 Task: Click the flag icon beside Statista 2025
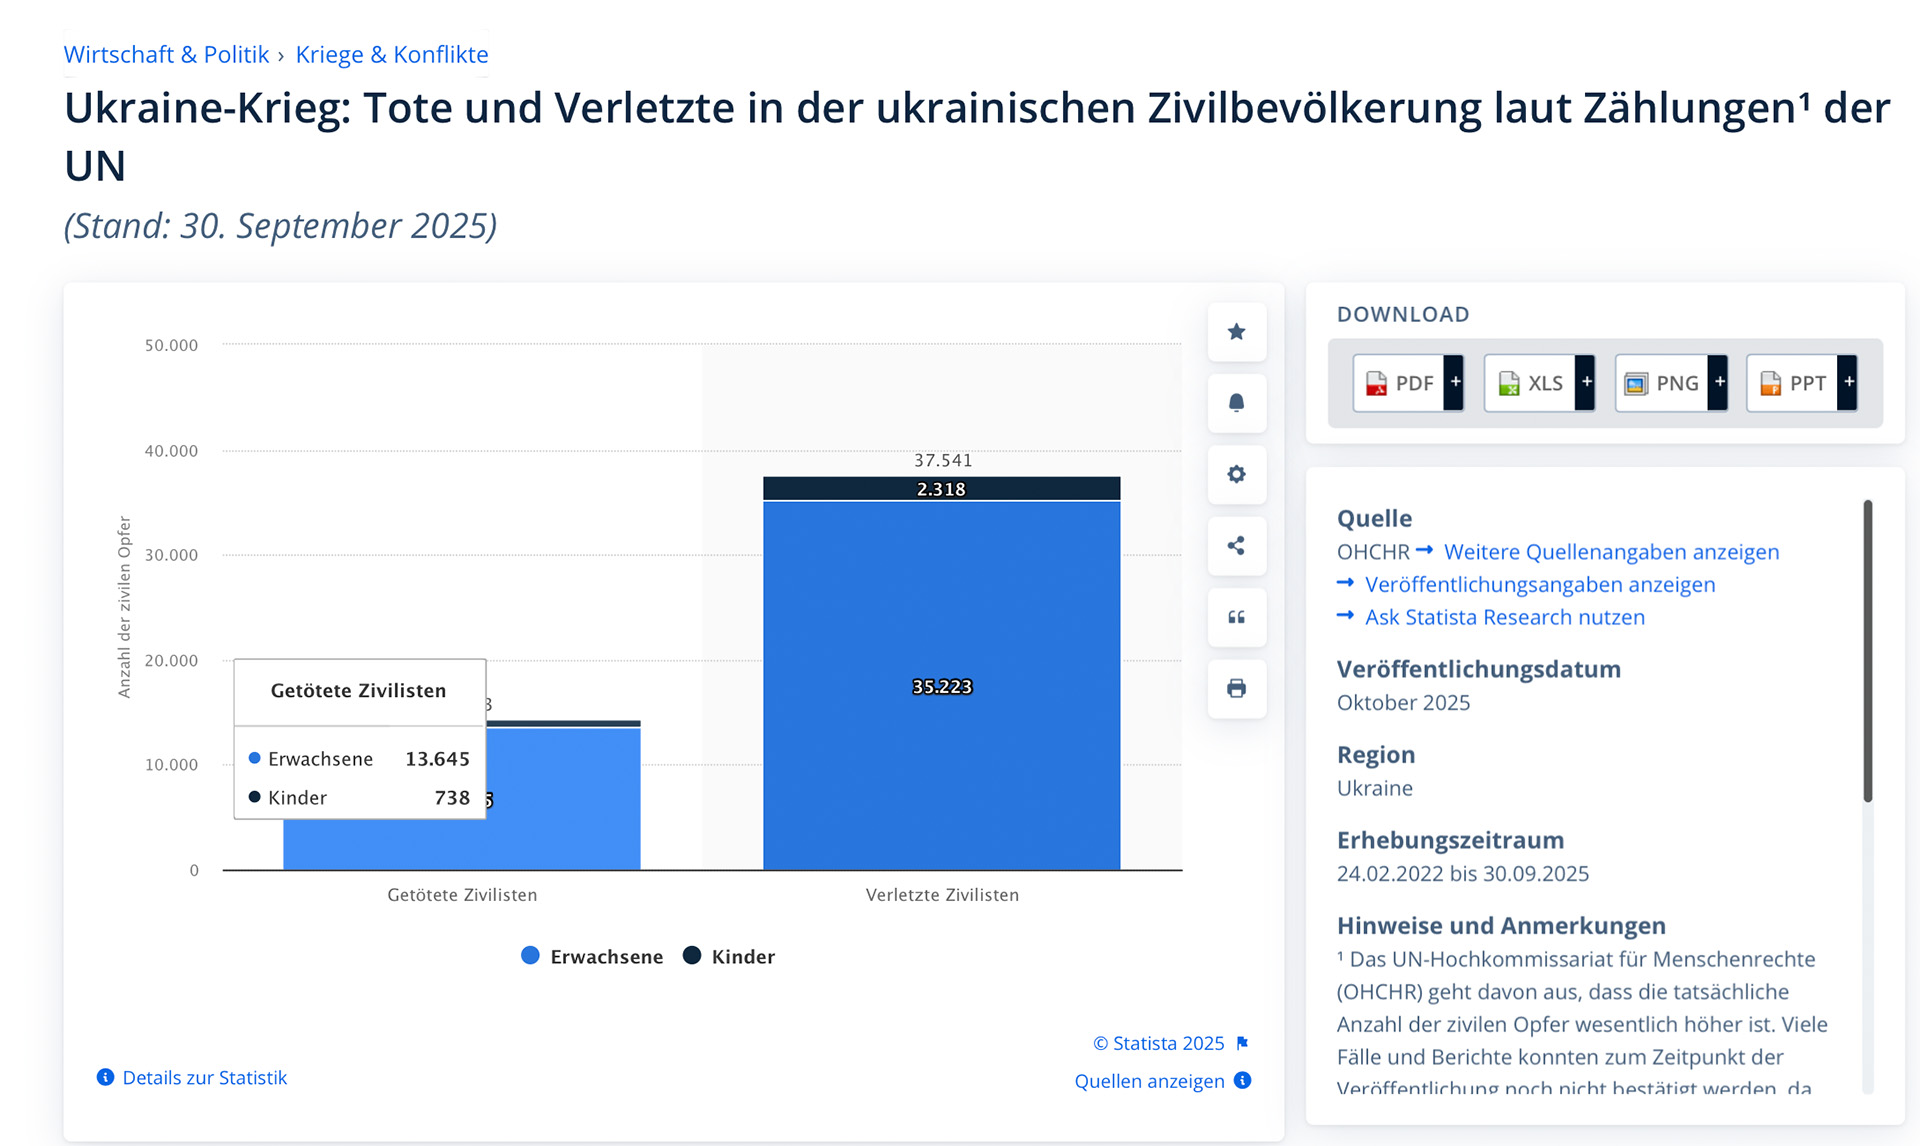pos(1242,1043)
